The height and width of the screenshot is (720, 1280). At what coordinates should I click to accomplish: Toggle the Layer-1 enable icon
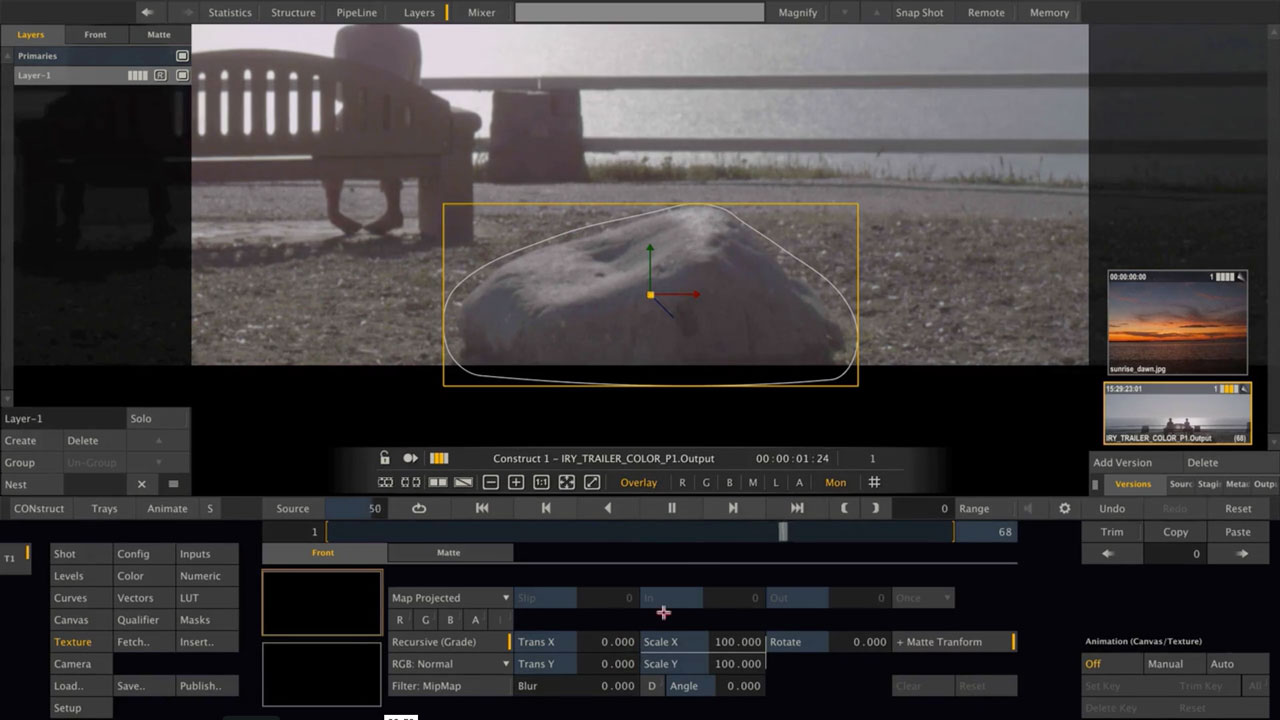pyautogui.click(x=182, y=75)
